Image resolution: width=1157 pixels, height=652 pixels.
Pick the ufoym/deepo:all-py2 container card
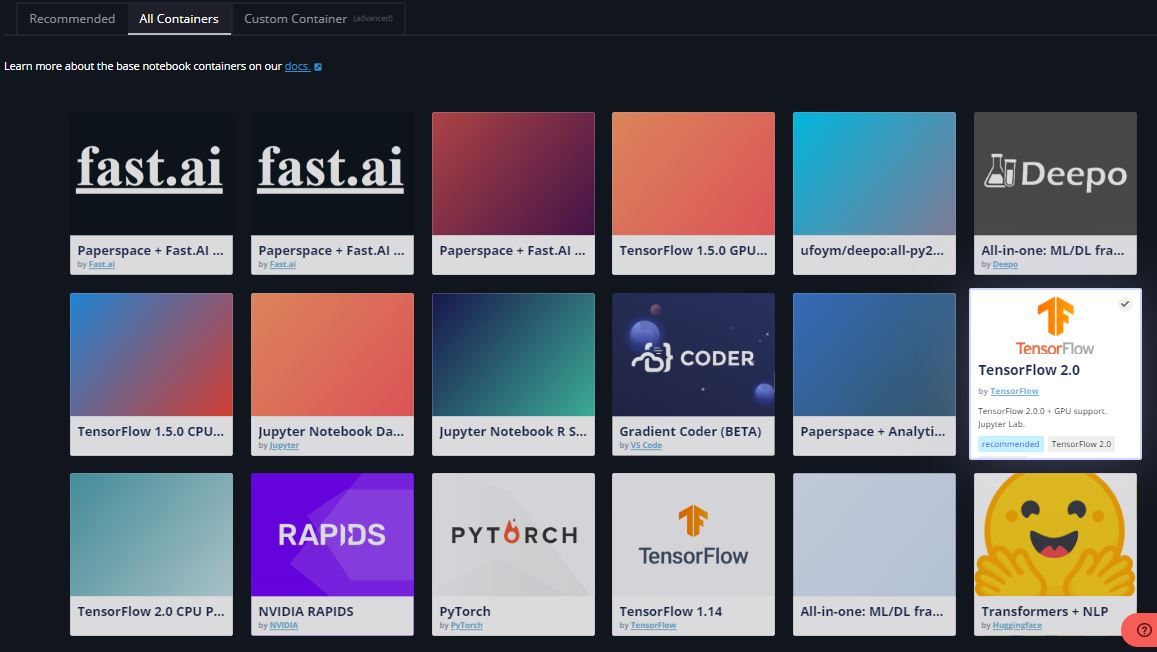(x=874, y=193)
